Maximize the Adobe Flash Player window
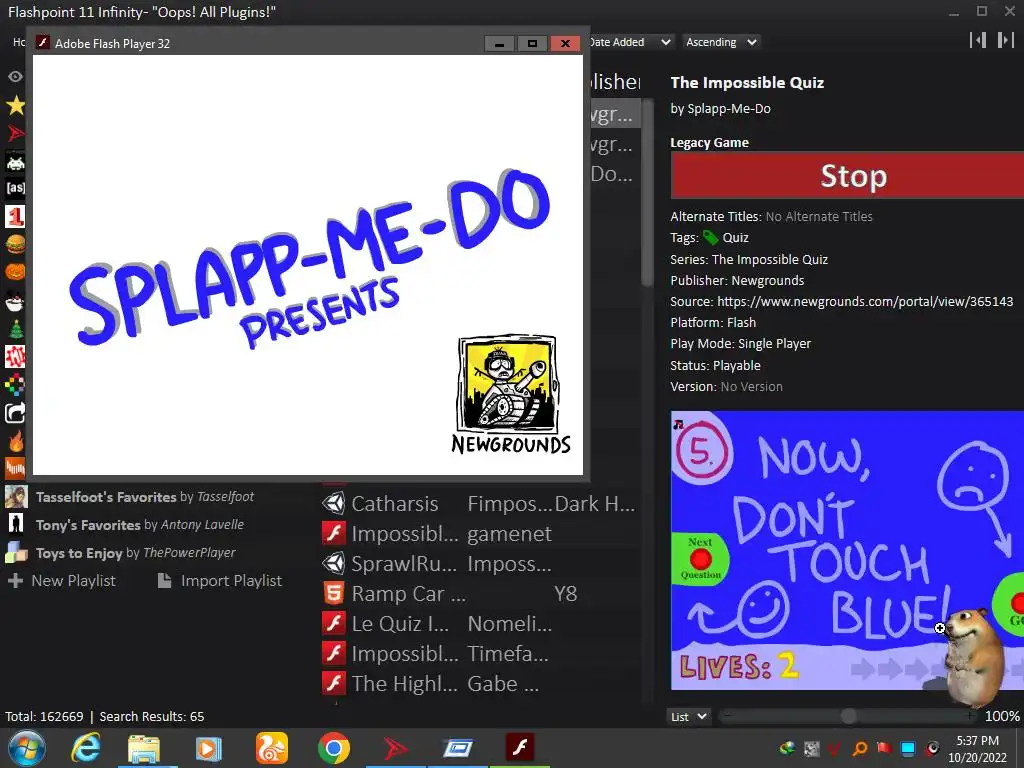This screenshot has width=1024, height=768. (x=532, y=44)
